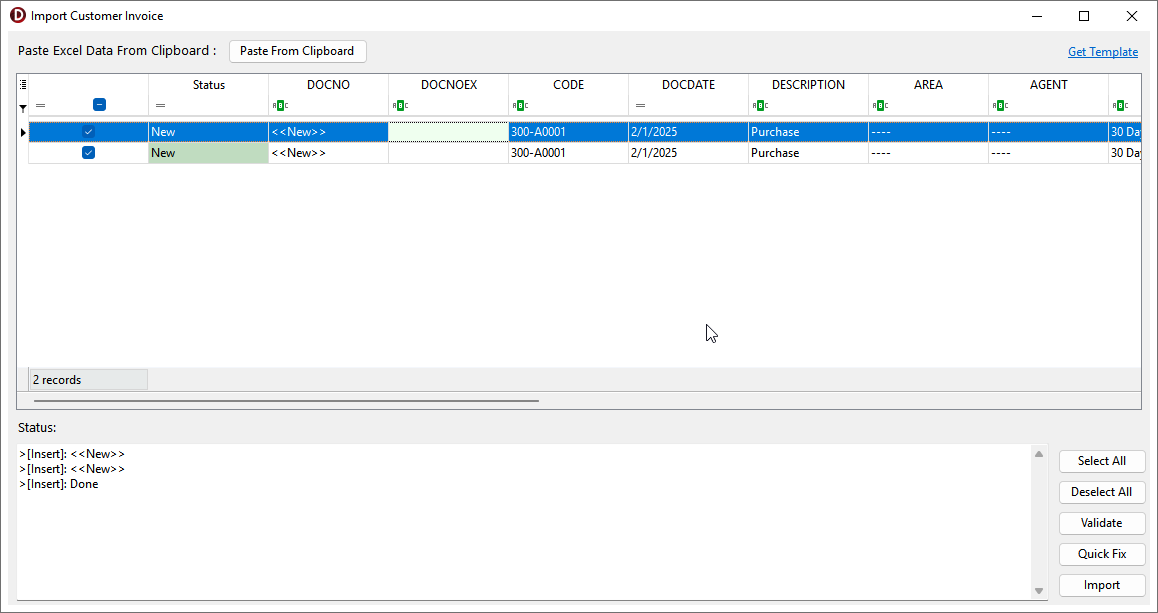Image resolution: width=1158 pixels, height=613 pixels.
Task: Click the DOCNOEX column filter operator icon
Action: pos(400,106)
